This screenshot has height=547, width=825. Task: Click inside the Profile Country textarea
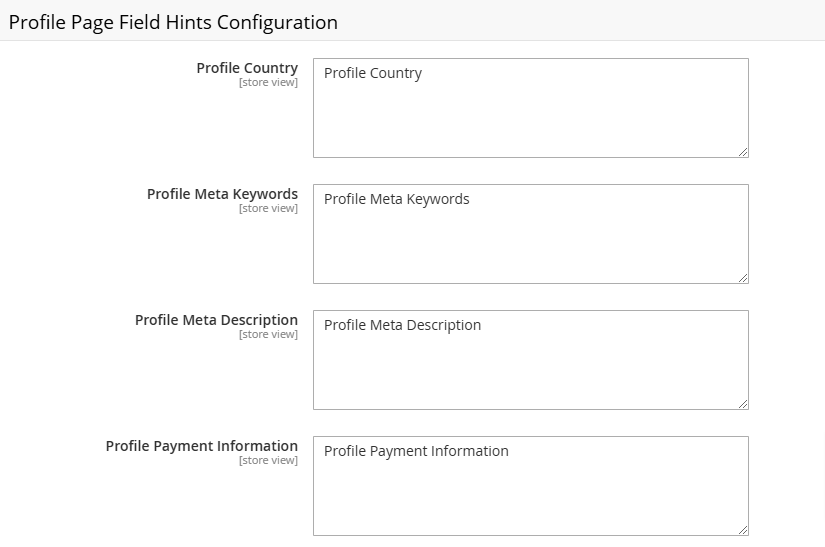coord(531,108)
